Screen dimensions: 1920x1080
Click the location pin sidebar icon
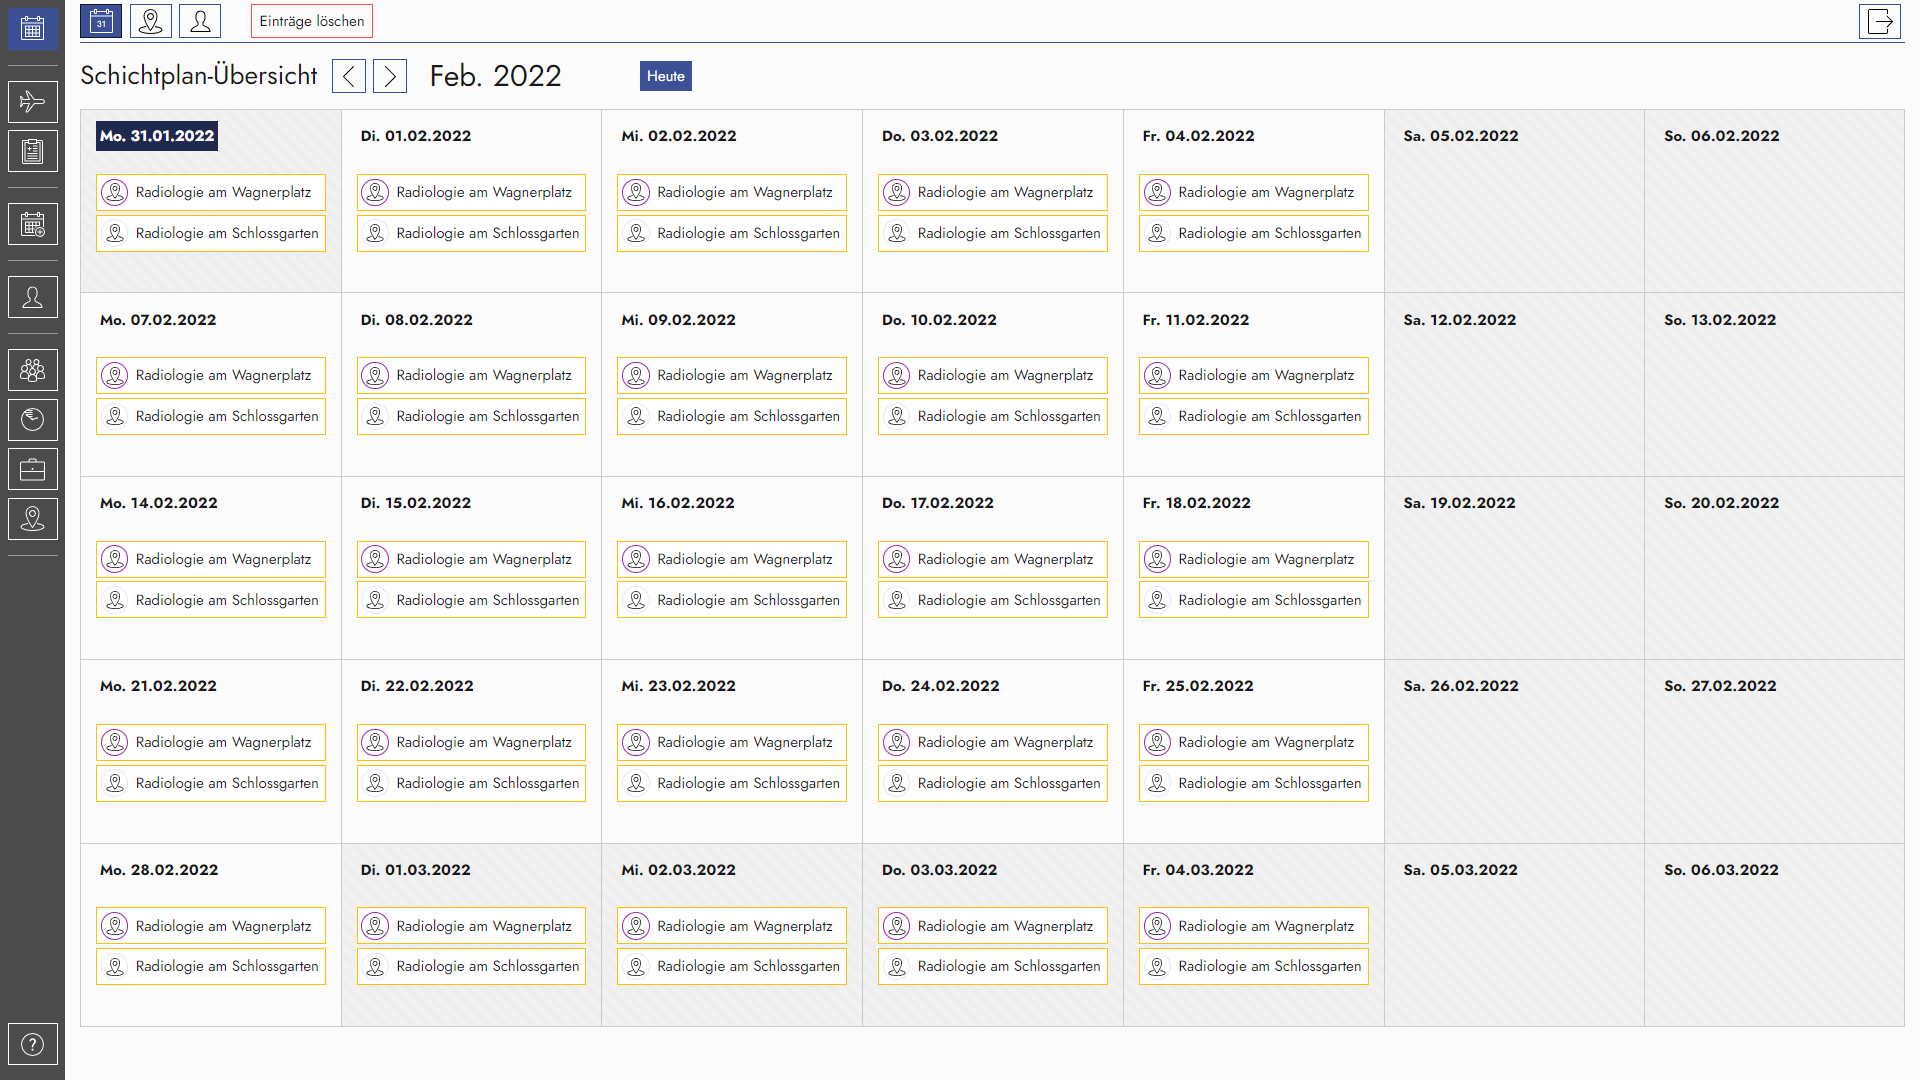tap(32, 519)
